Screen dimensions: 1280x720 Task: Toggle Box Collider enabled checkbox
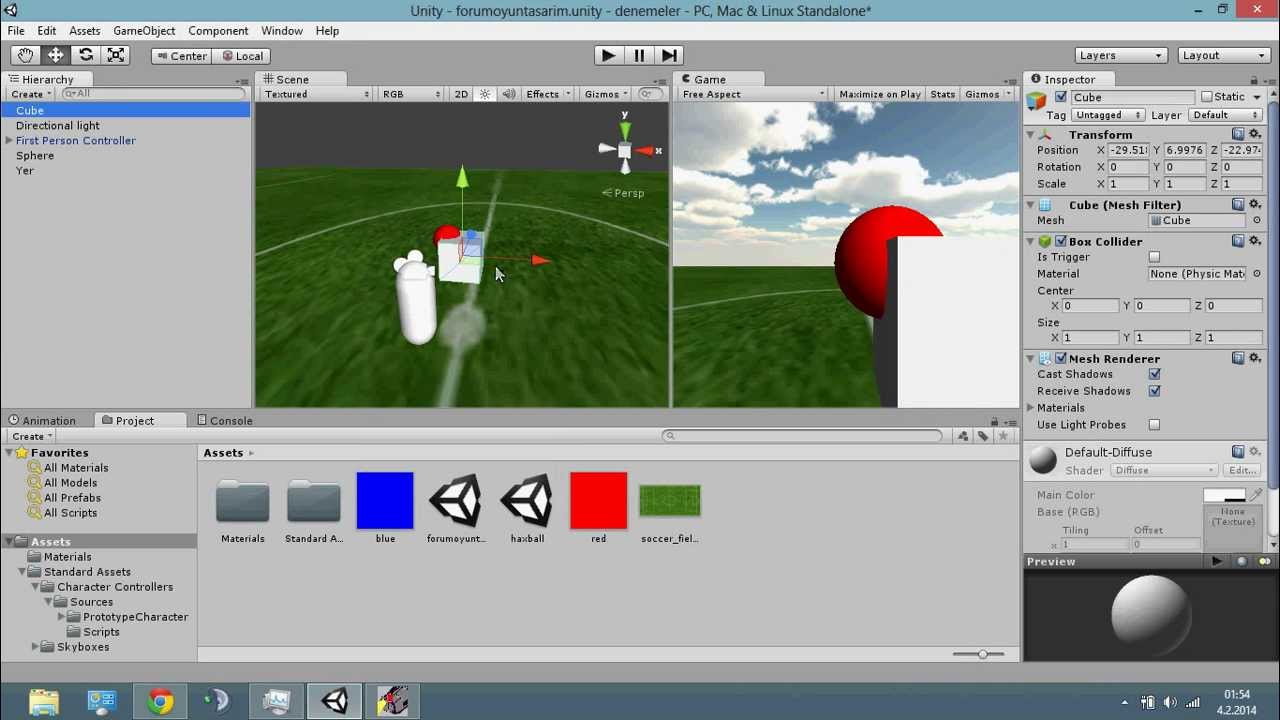1061,241
